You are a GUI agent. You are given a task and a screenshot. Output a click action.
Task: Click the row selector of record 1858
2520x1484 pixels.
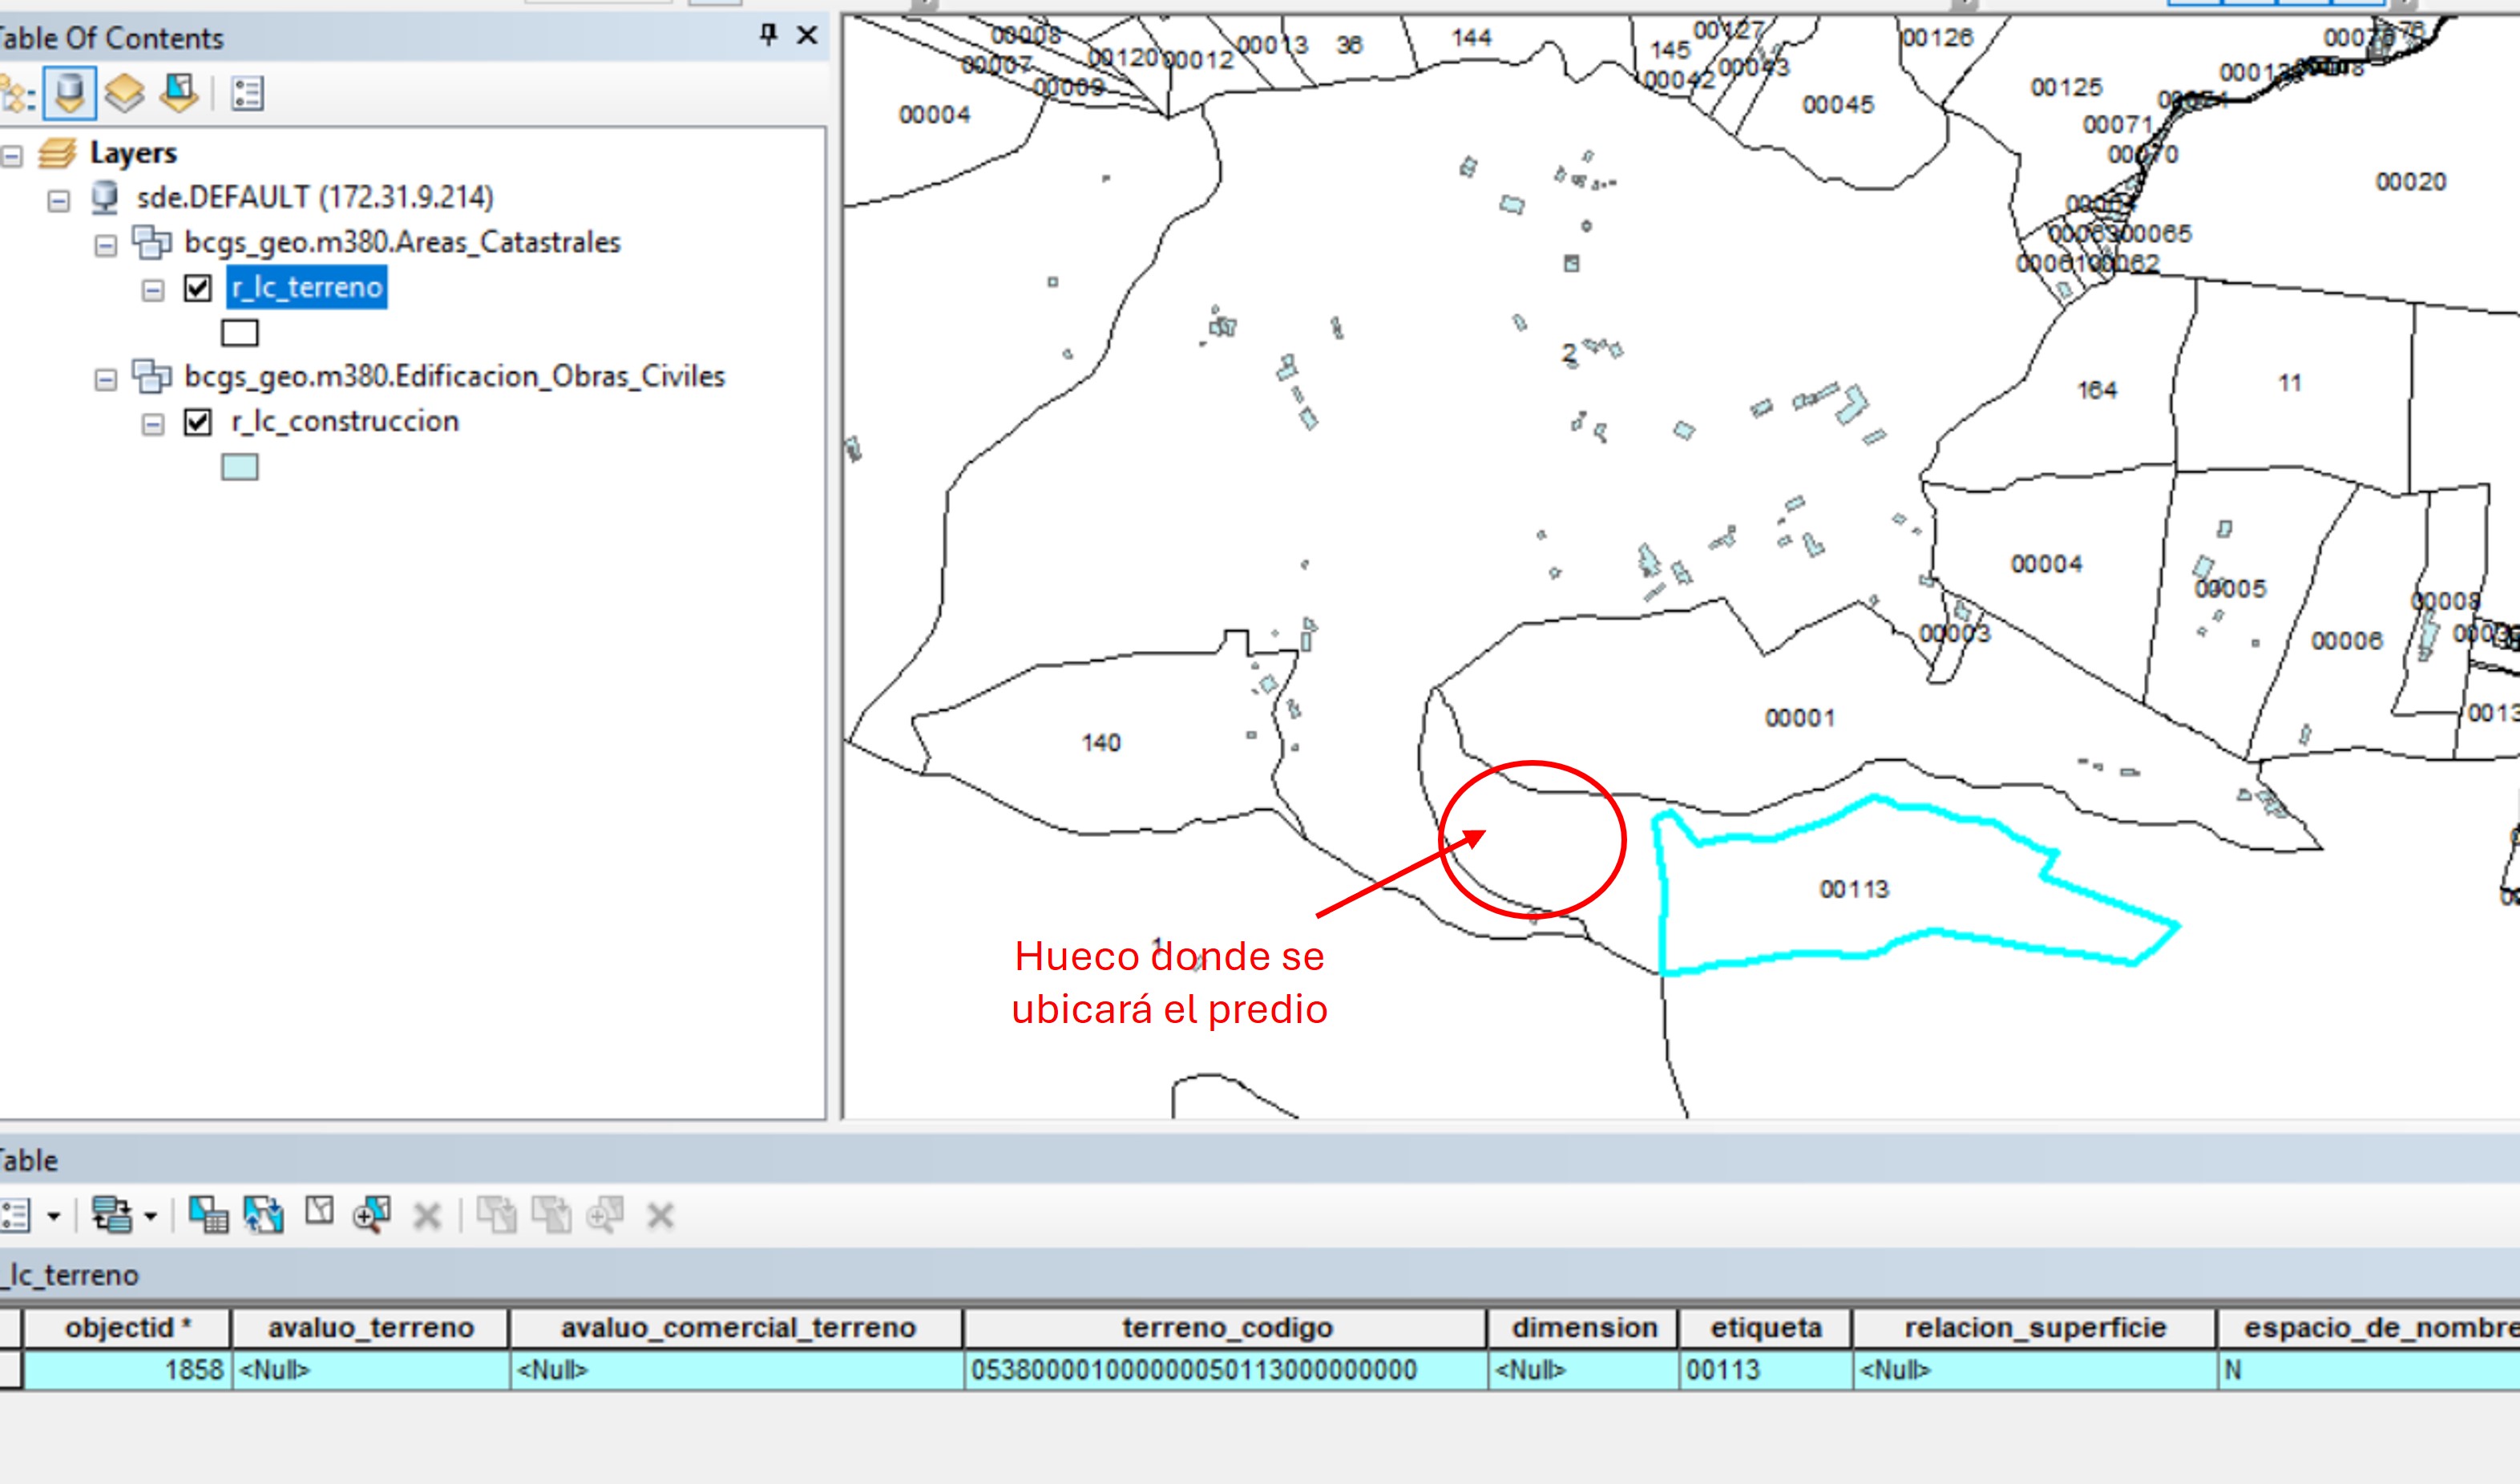pyautogui.click(x=11, y=1370)
